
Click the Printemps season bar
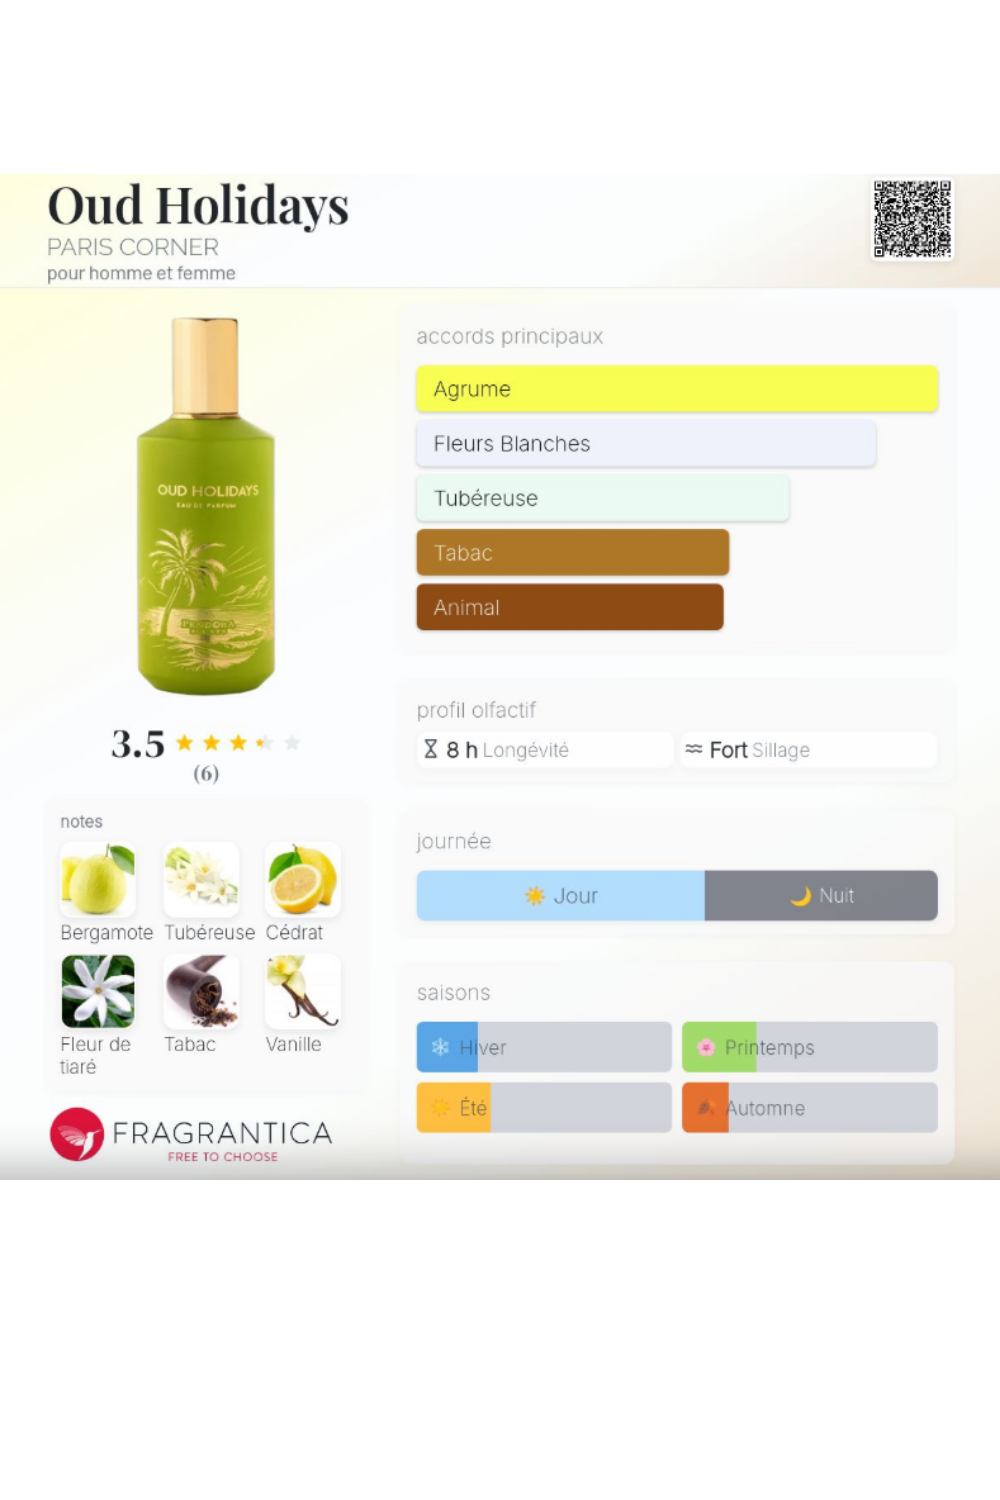point(810,1047)
